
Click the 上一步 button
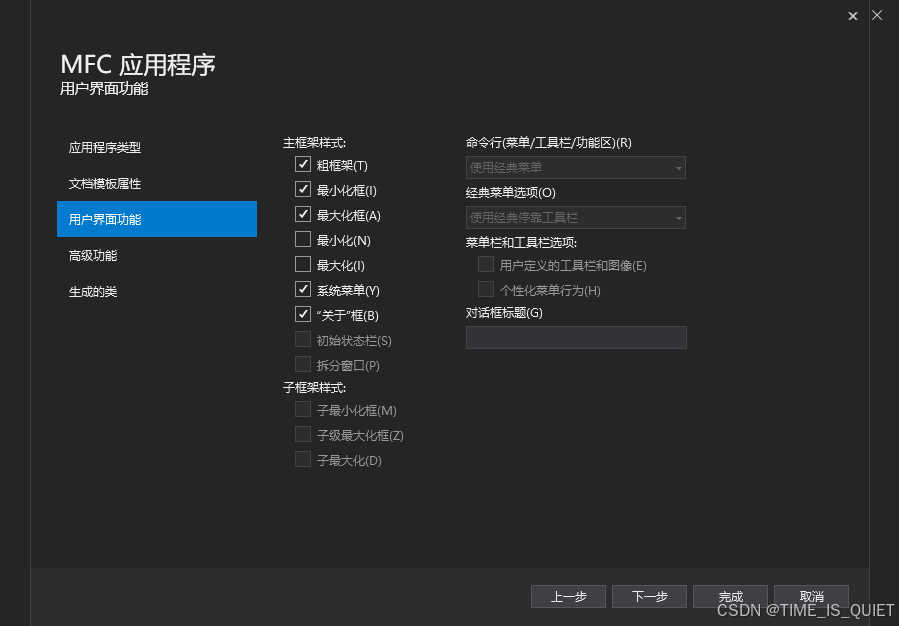click(x=568, y=596)
